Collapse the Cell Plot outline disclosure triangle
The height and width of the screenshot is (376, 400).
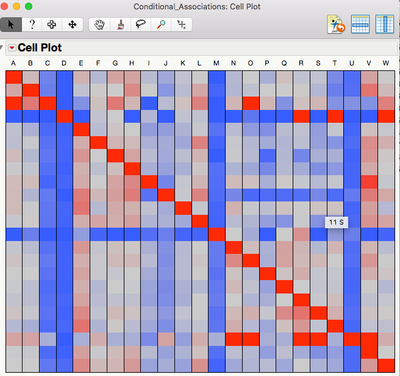click(x=2, y=48)
